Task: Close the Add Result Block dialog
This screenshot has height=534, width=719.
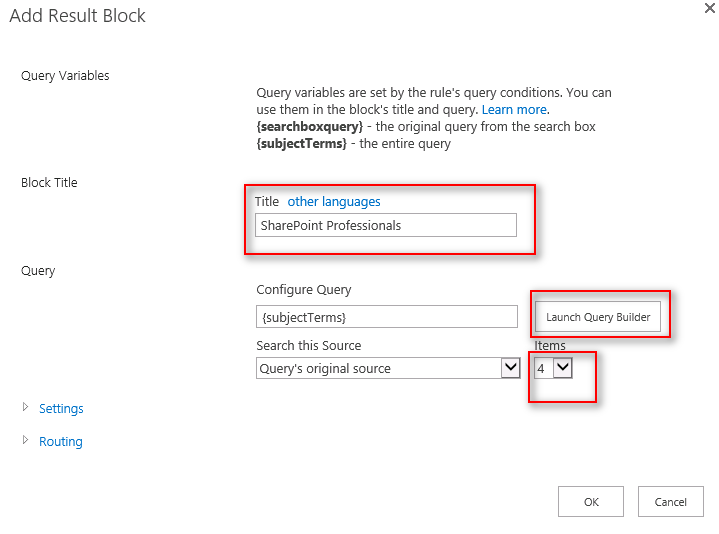Action: [709, 7]
